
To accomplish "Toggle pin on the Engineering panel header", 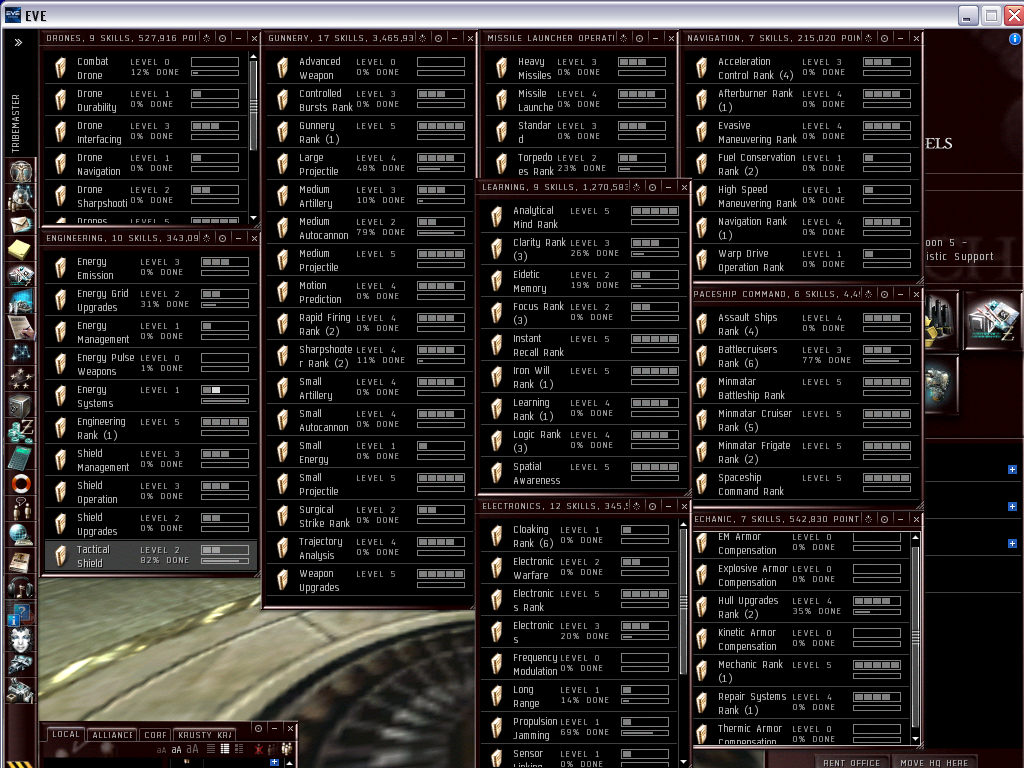I will [206, 238].
